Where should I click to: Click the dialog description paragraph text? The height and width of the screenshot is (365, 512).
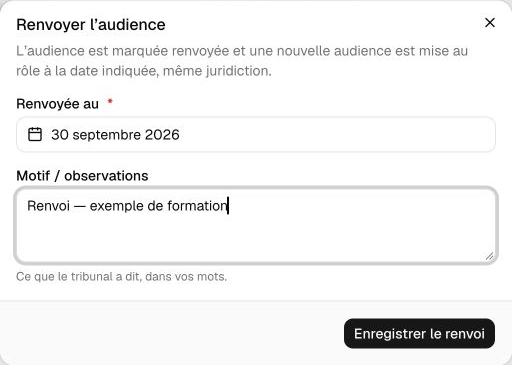[242, 61]
